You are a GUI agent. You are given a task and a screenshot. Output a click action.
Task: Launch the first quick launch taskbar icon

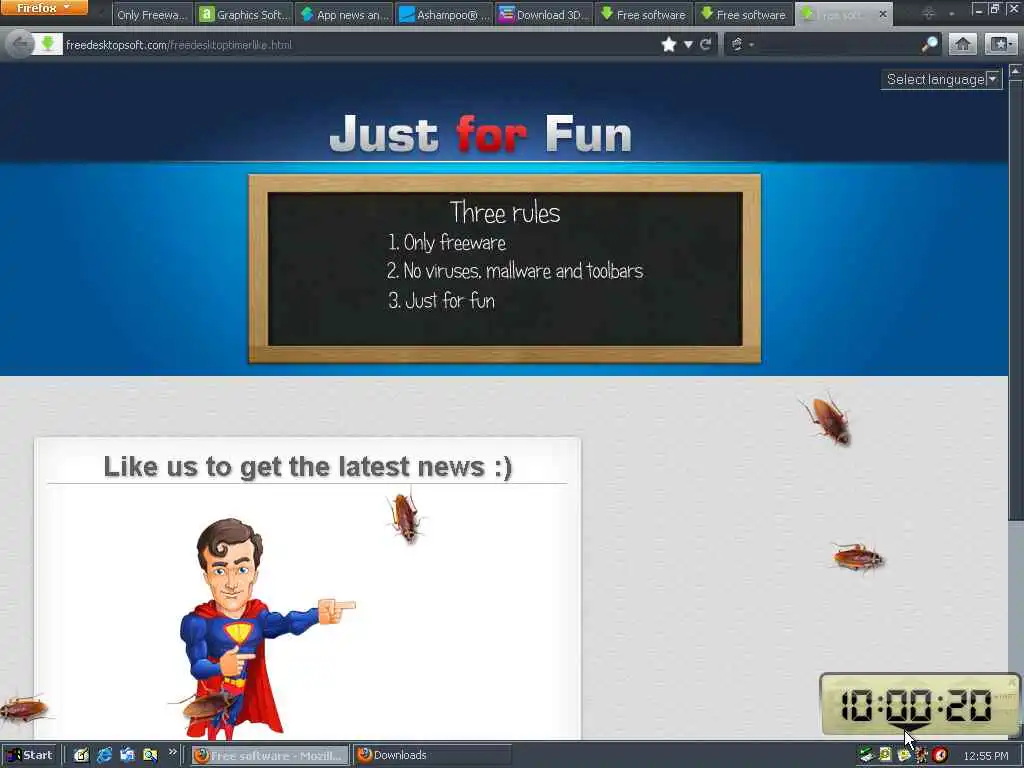coord(81,755)
